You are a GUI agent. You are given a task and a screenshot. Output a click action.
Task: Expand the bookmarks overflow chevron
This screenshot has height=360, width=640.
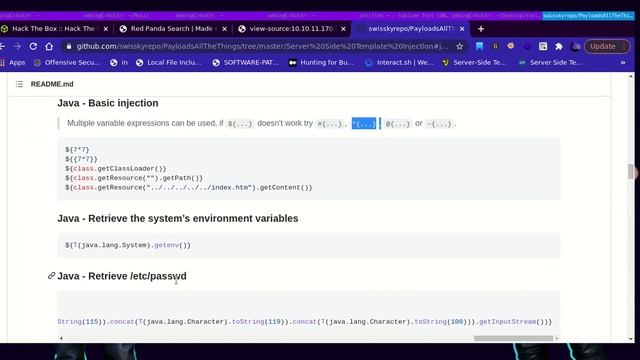[623, 62]
